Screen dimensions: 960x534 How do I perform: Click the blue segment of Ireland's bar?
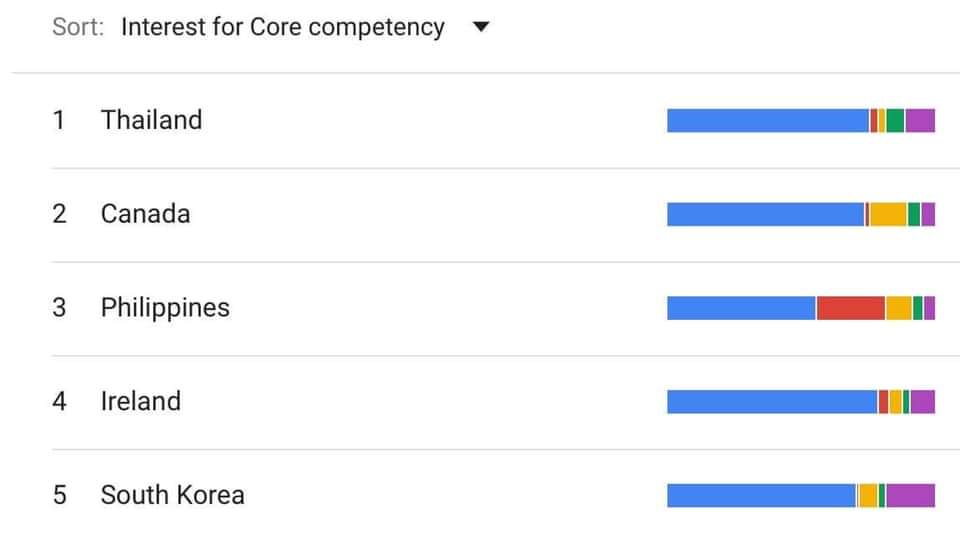click(772, 402)
